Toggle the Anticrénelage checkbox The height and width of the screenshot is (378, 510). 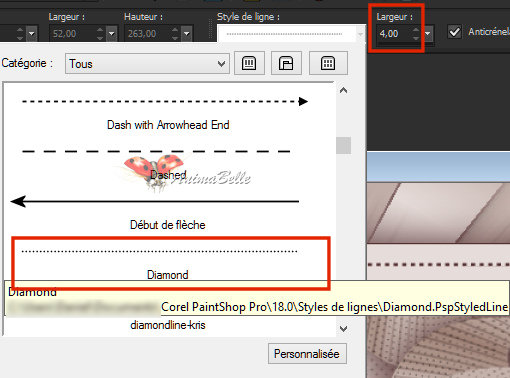coord(455,32)
